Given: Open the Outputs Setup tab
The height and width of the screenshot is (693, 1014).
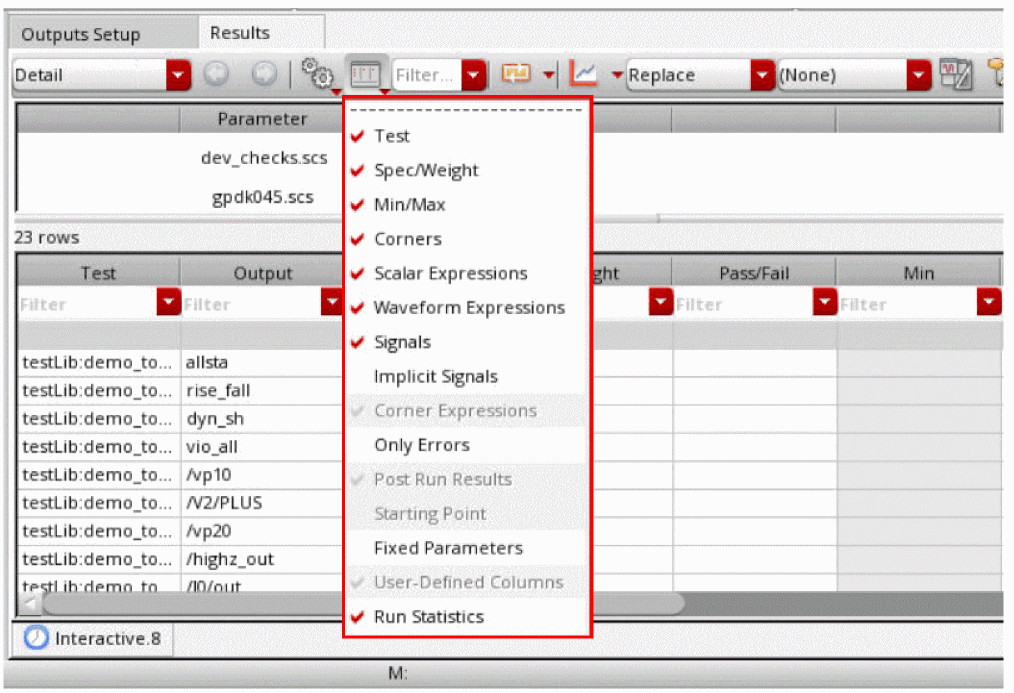Looking at the screenshot, I should click(x=81, y=34).
